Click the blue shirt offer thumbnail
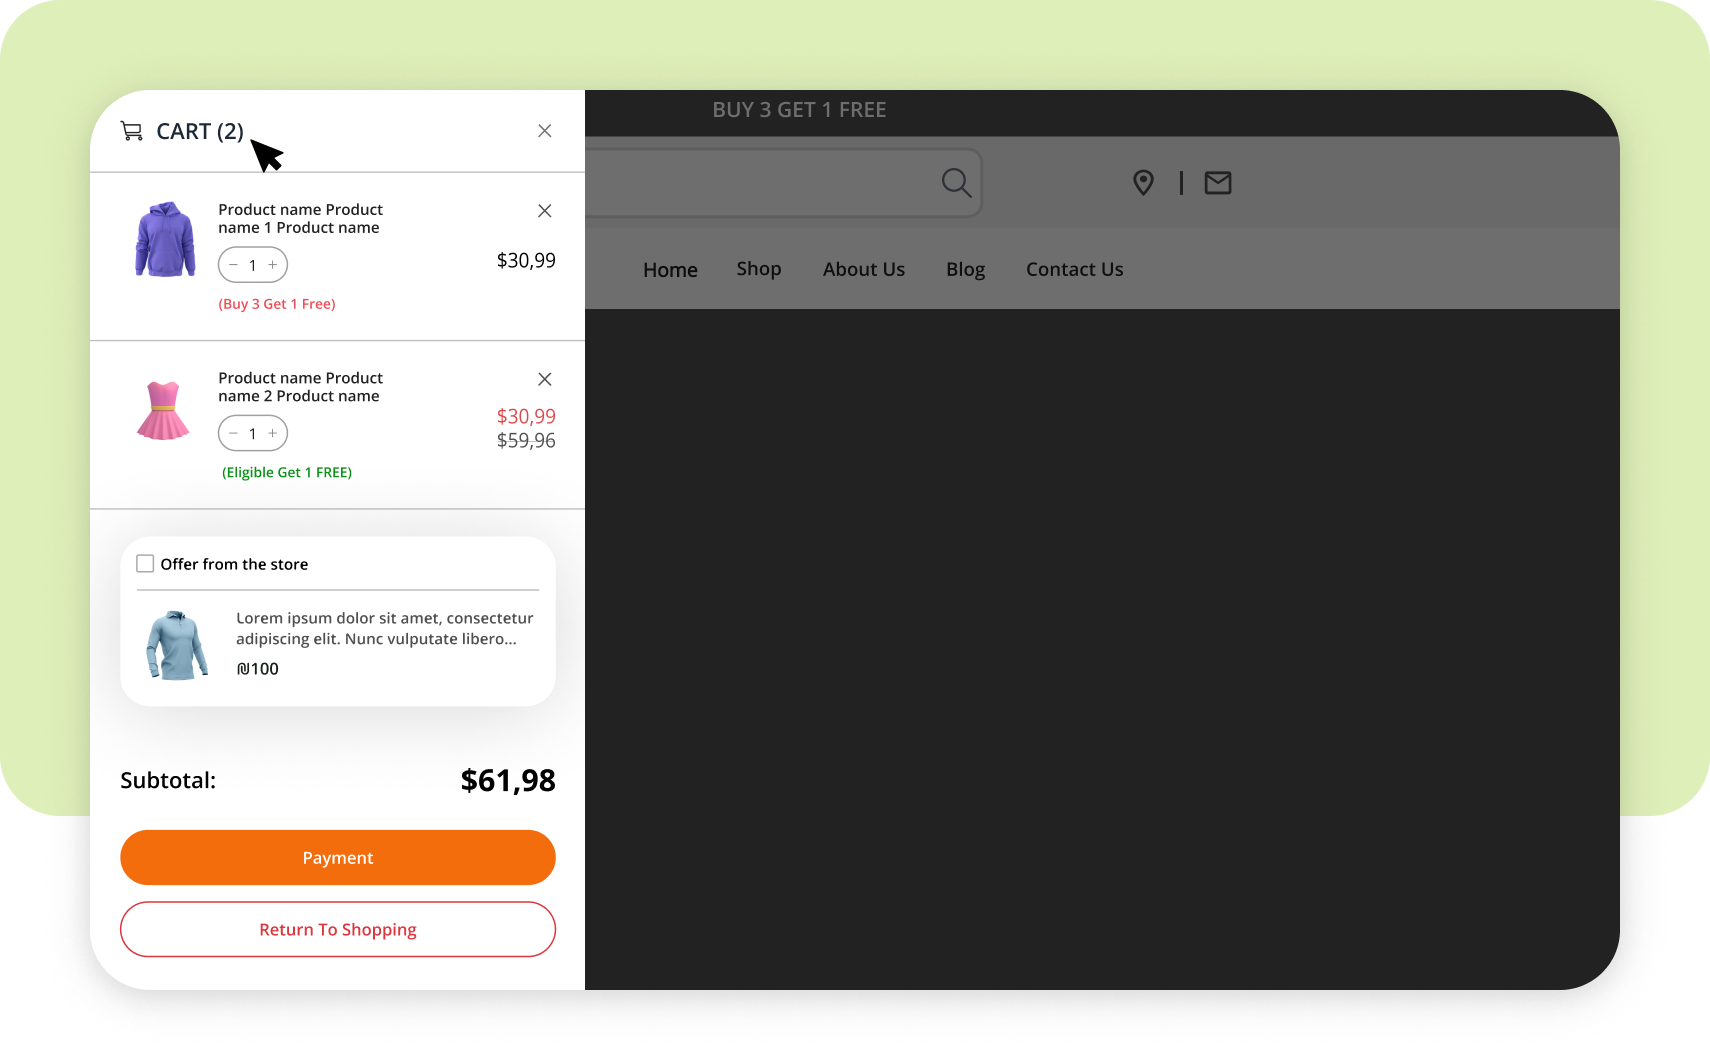This screenshot has height=1056, width=1710. (x=177, y=645)
